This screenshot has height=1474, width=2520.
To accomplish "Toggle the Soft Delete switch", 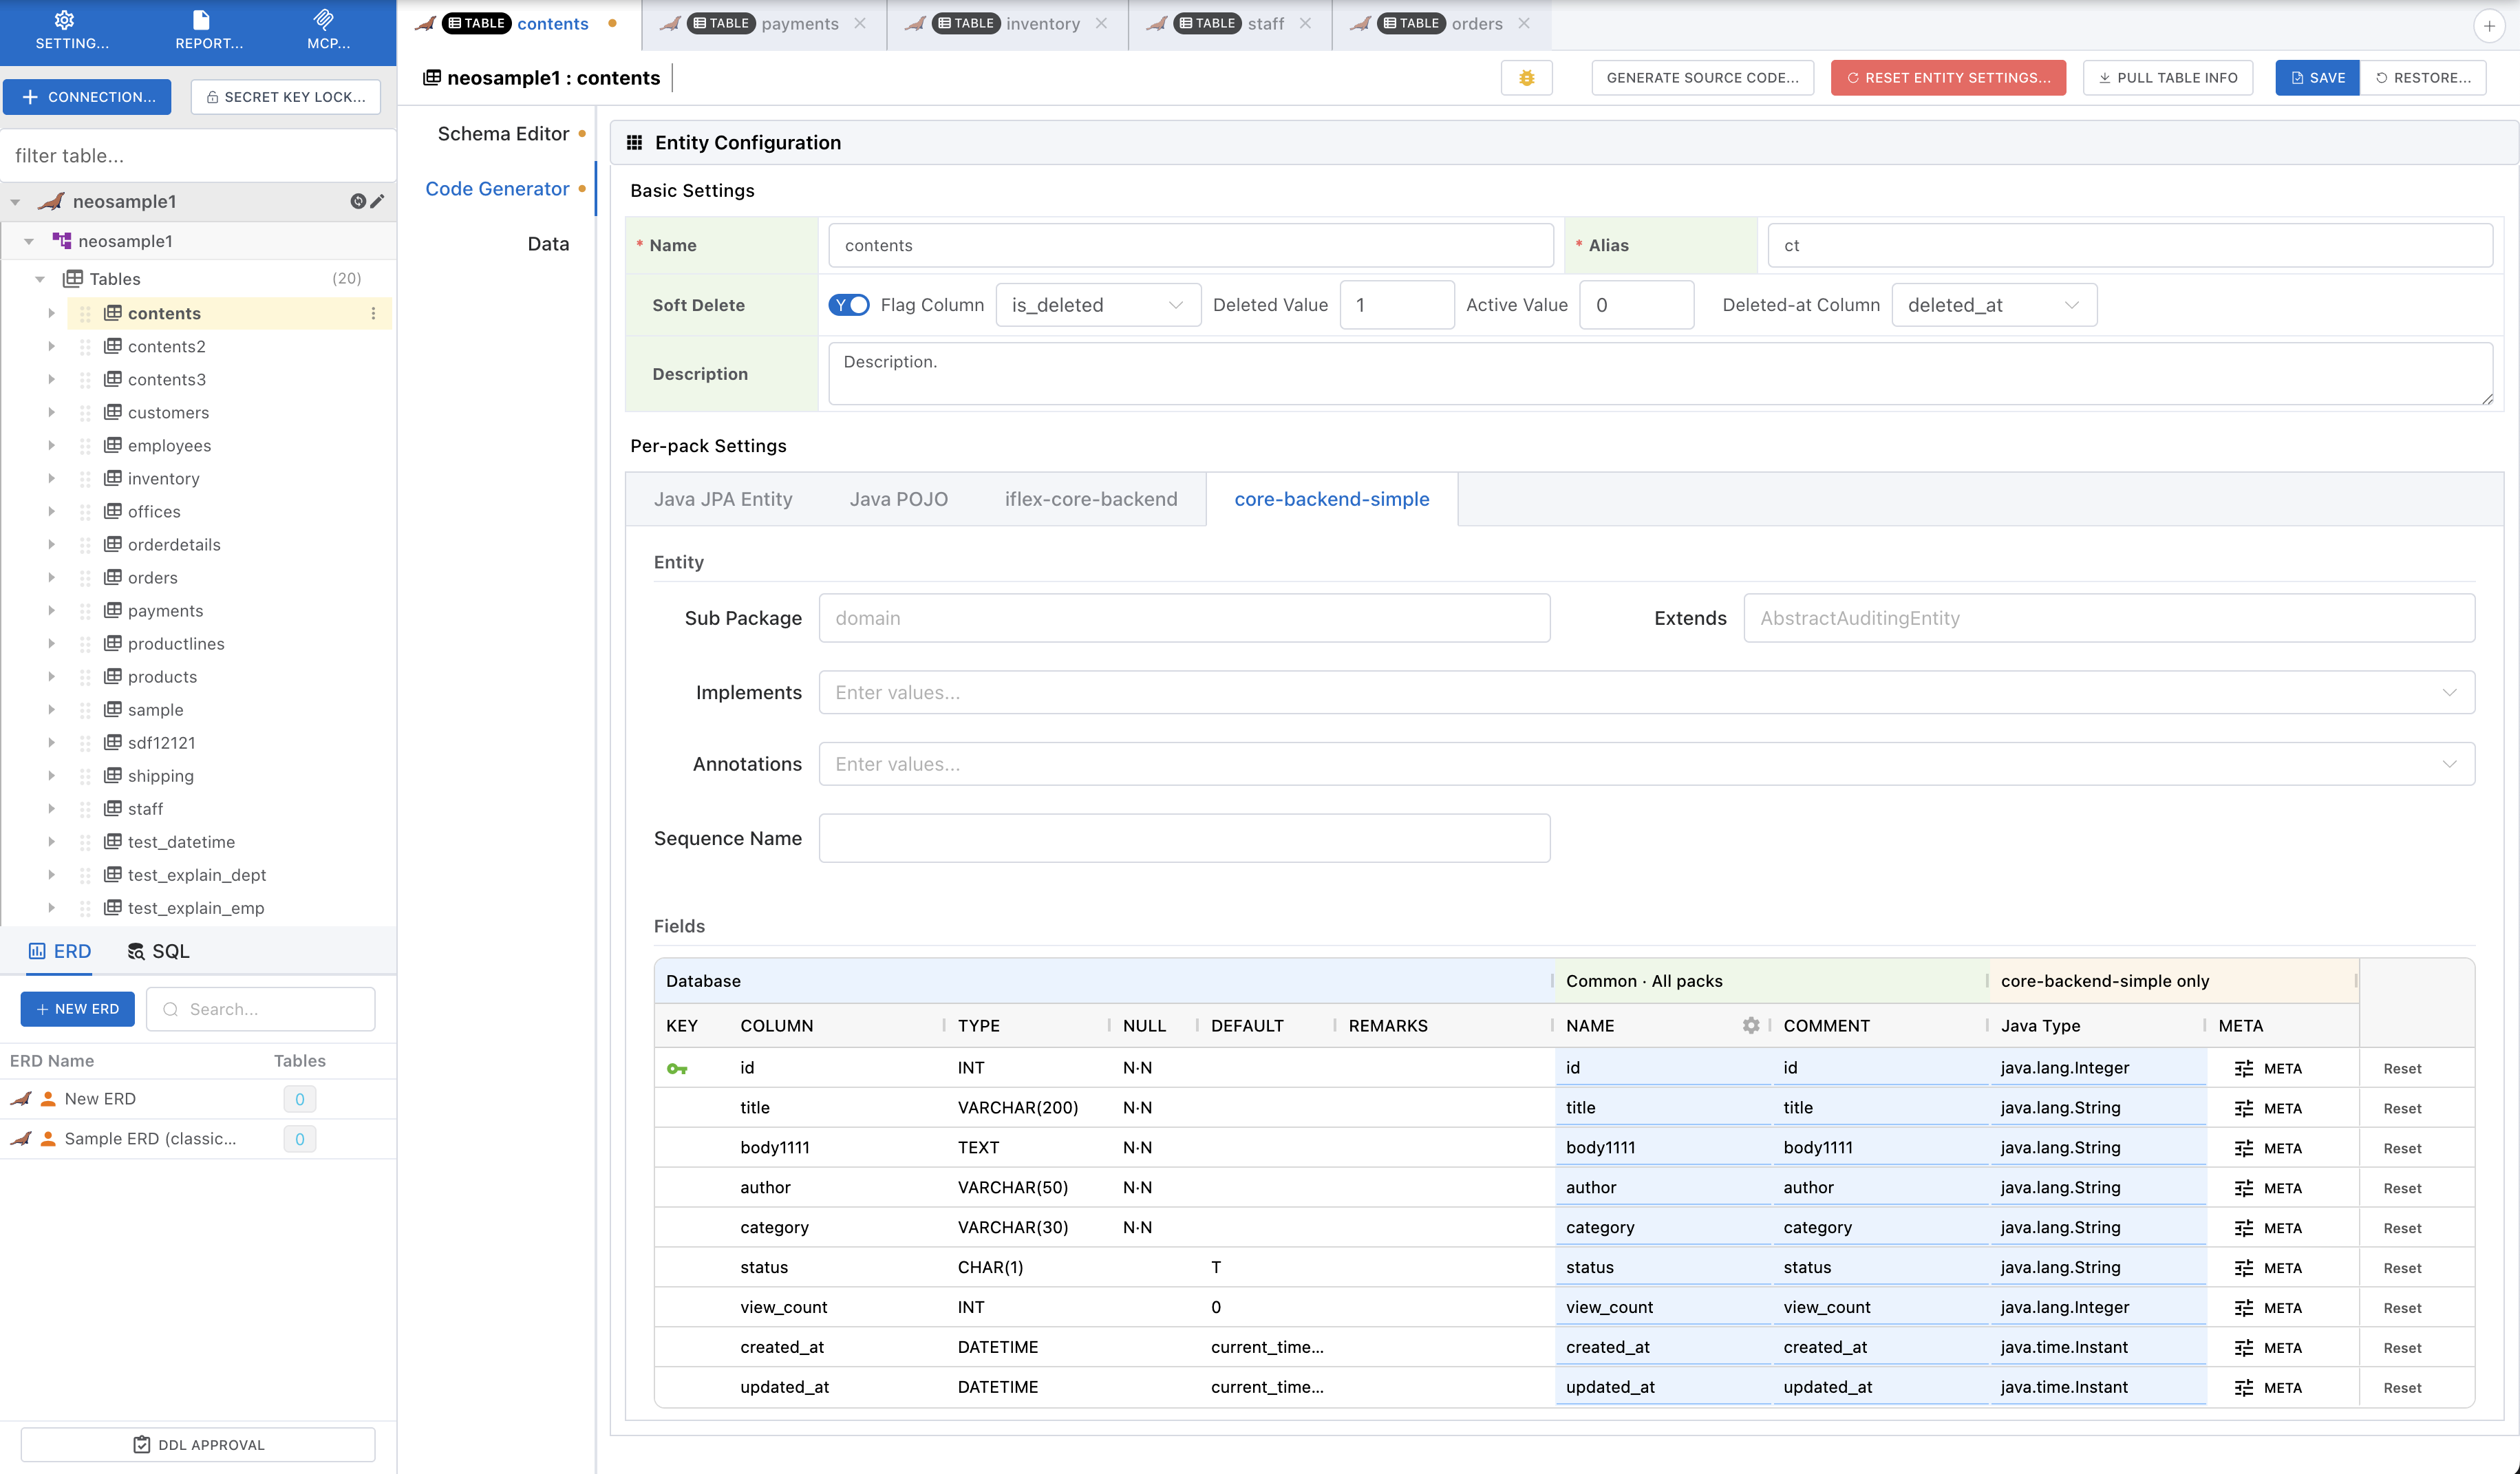I will [x=849, y=305].
